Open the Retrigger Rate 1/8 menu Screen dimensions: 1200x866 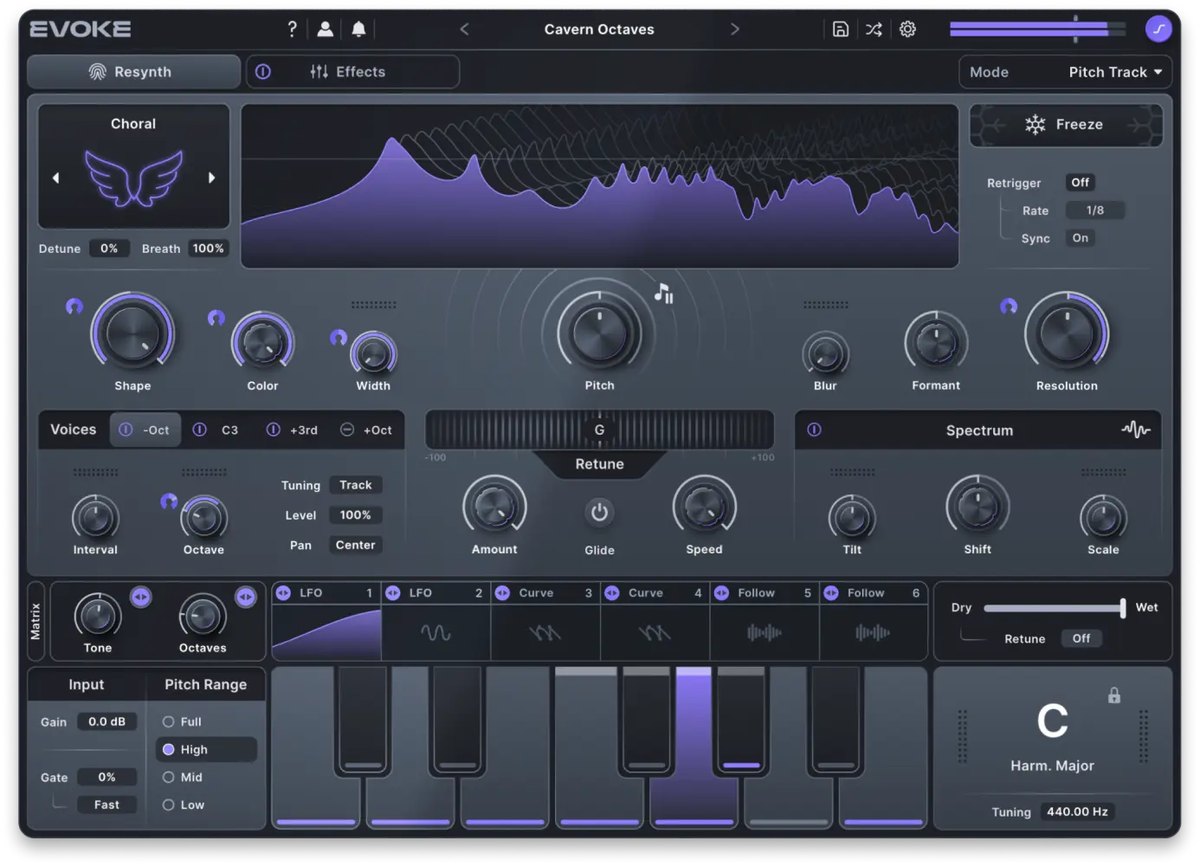point(1095,211)
